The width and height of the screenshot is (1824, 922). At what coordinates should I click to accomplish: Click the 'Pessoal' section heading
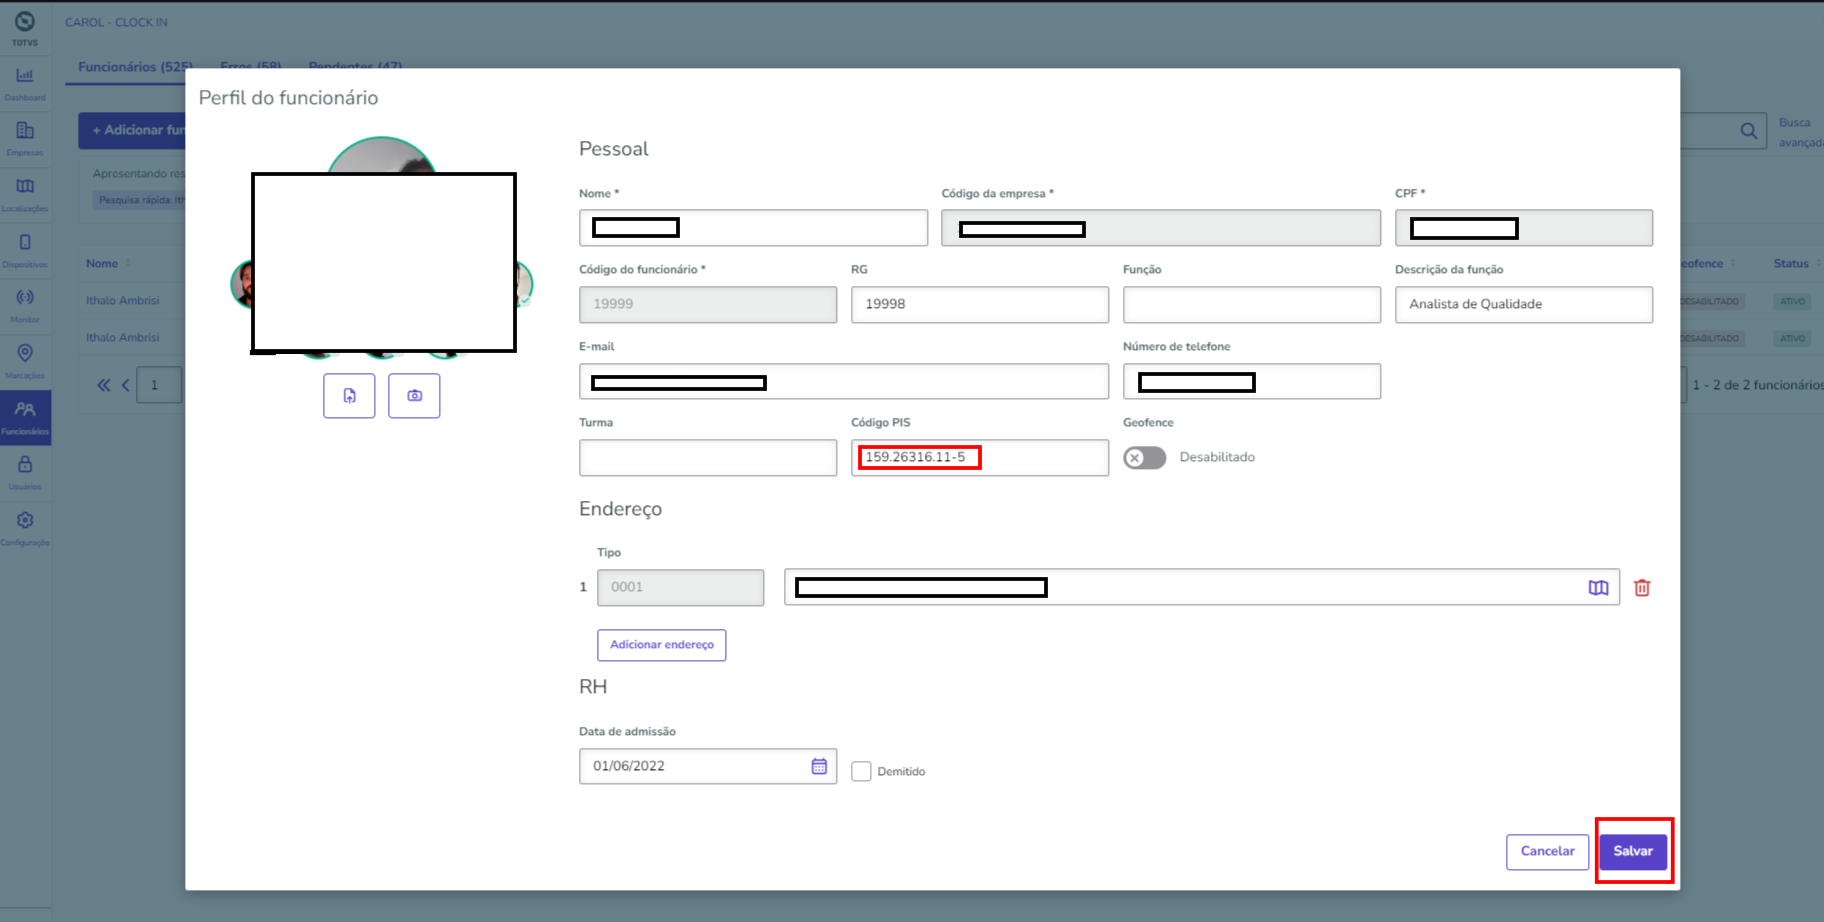point(614,149)
